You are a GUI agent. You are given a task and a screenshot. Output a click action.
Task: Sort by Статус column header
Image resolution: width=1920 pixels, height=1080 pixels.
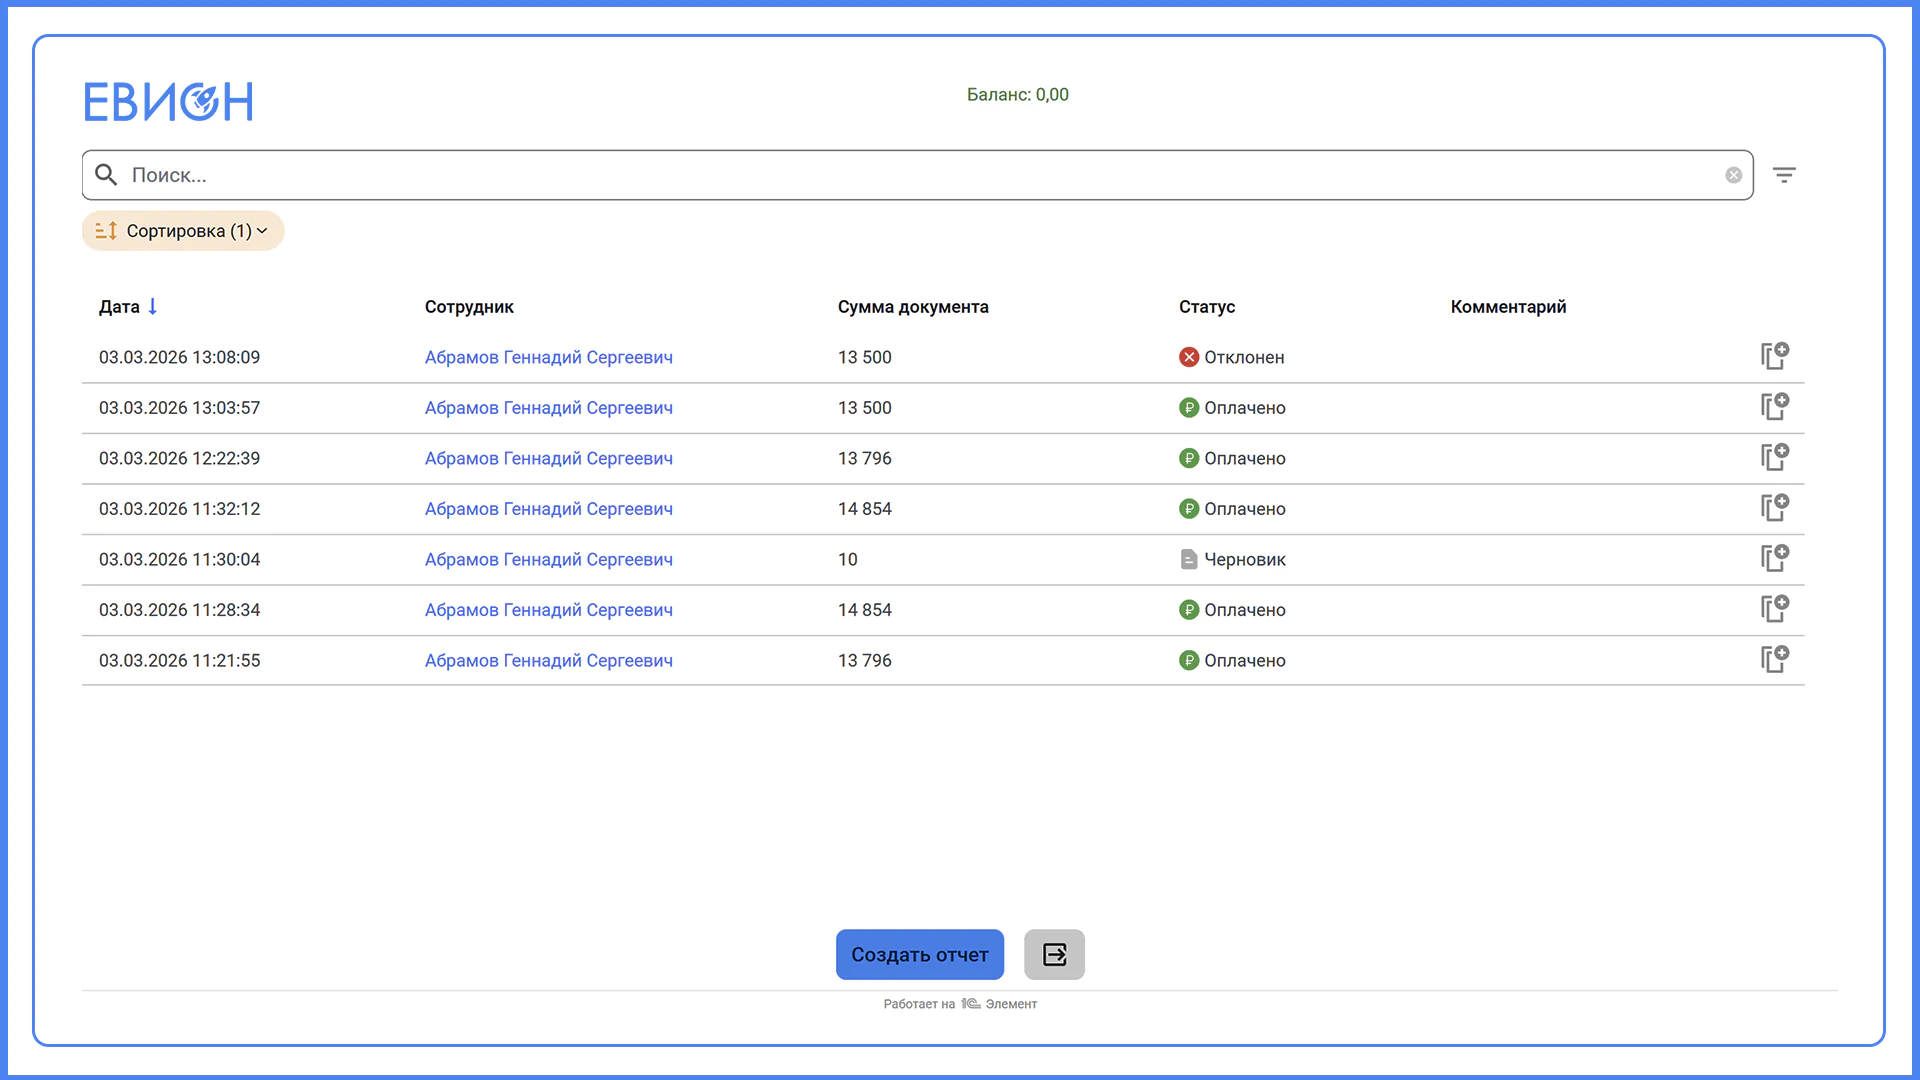(1207, 307)
